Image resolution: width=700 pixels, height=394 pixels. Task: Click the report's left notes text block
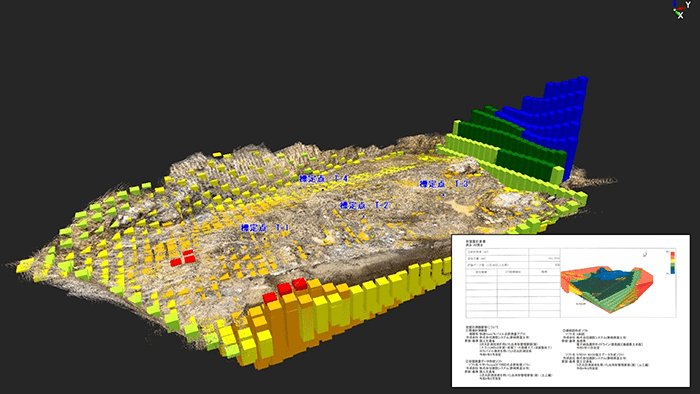[509, 354]
